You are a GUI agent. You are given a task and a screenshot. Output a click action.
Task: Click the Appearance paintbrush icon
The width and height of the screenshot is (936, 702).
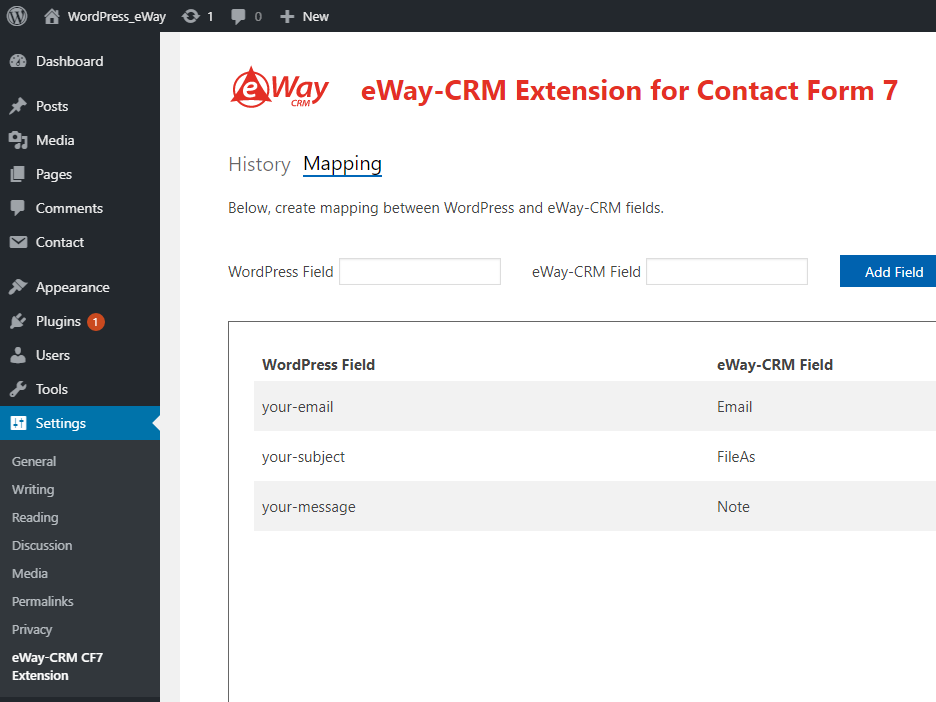pyautogui.click(x=18, y=287)
